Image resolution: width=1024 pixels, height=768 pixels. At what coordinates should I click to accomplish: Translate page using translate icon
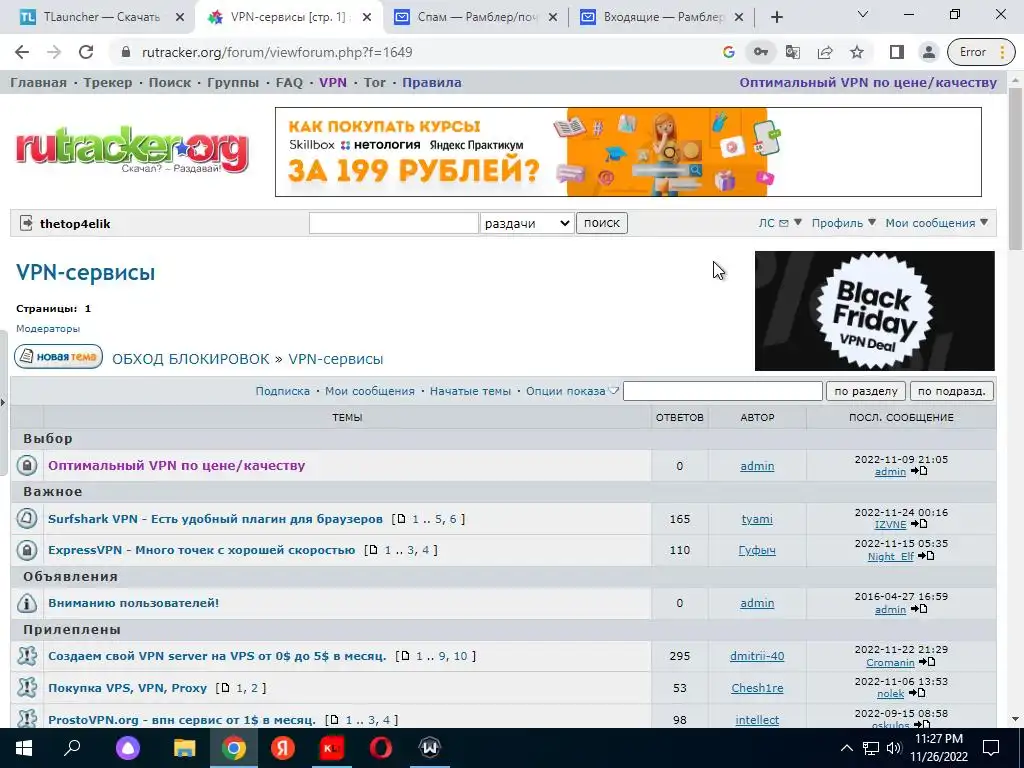click(x=793, y=52)
